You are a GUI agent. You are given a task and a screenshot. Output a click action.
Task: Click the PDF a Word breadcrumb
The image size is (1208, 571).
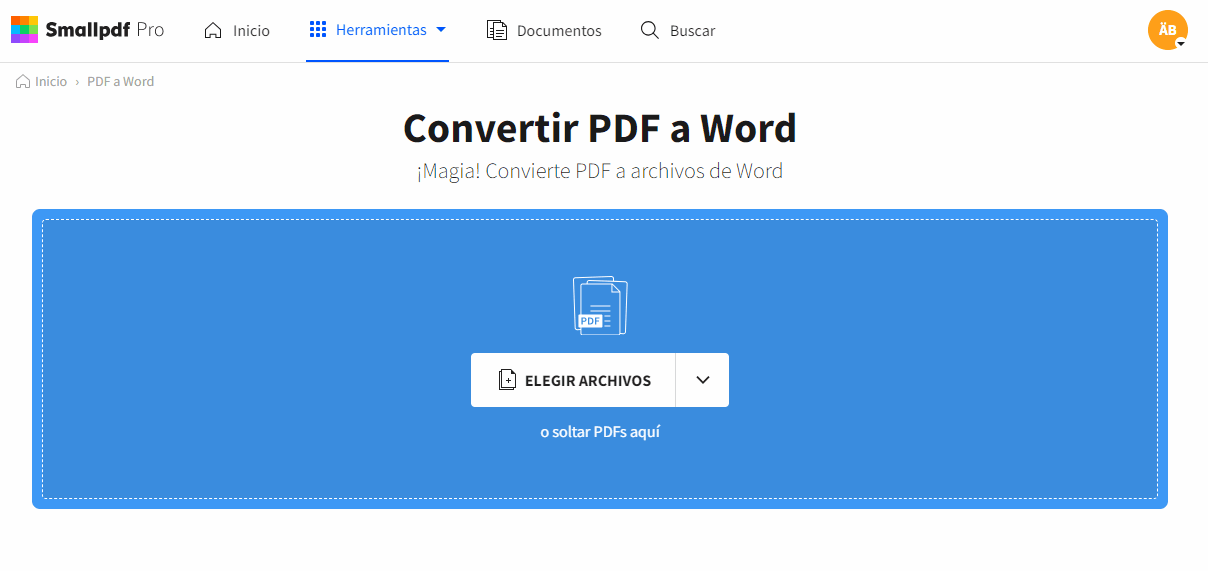tap(121, 82)
